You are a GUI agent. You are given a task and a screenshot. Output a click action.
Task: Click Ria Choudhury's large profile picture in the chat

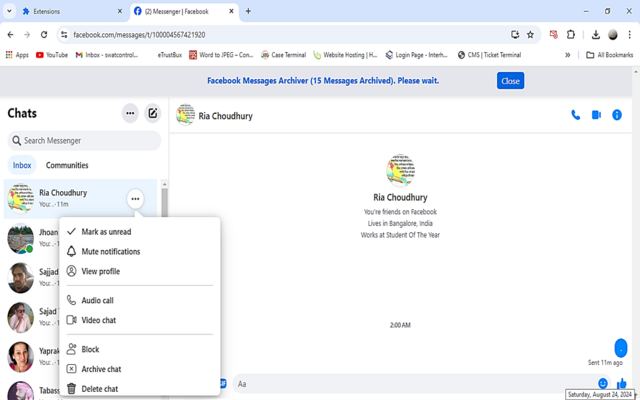[400, 171]
